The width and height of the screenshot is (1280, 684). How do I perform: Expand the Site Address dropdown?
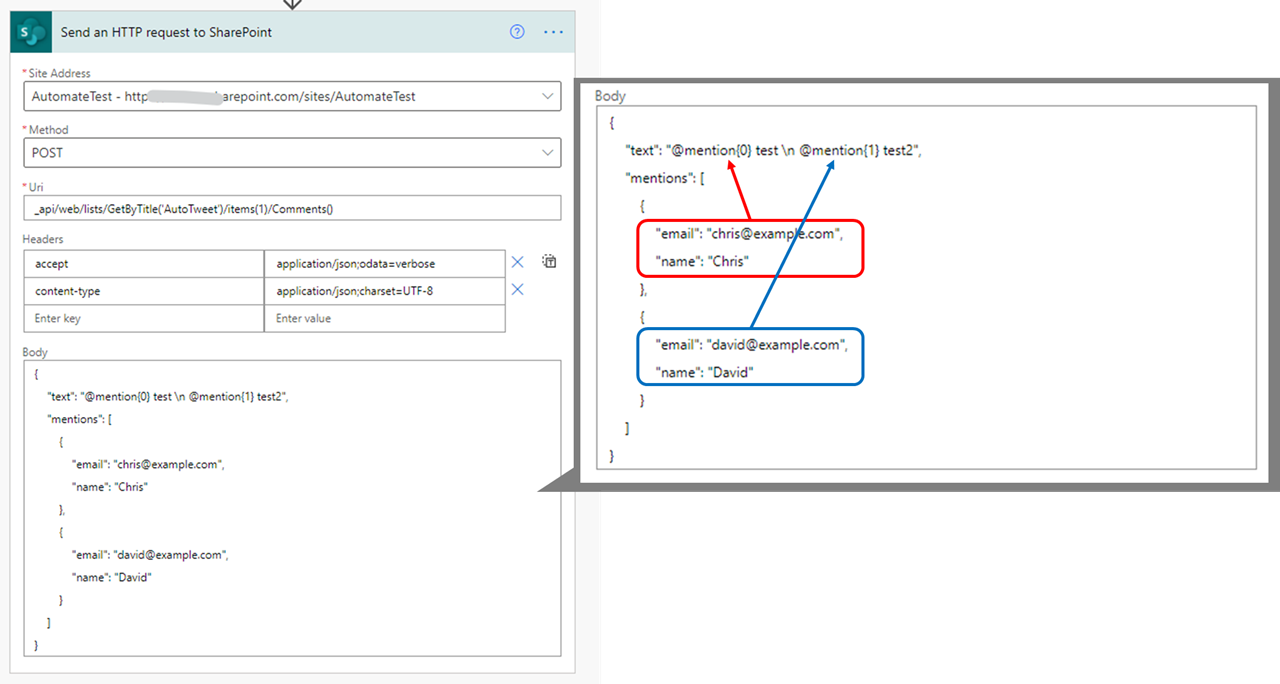(547, 96)
